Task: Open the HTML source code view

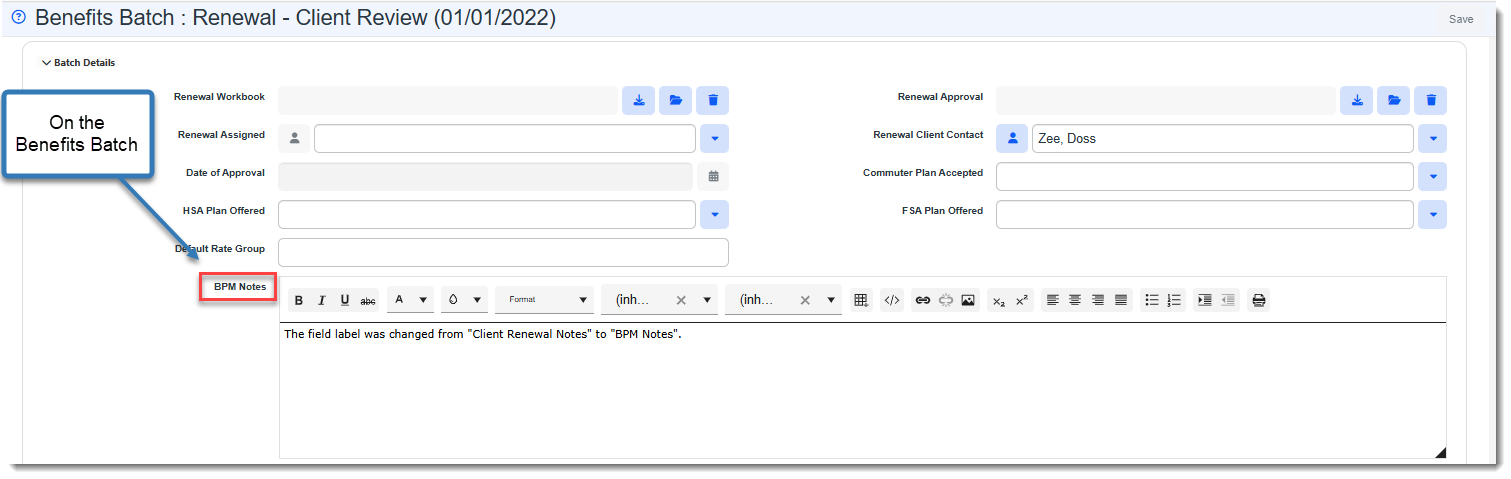Action: click(x=892, y=300)
